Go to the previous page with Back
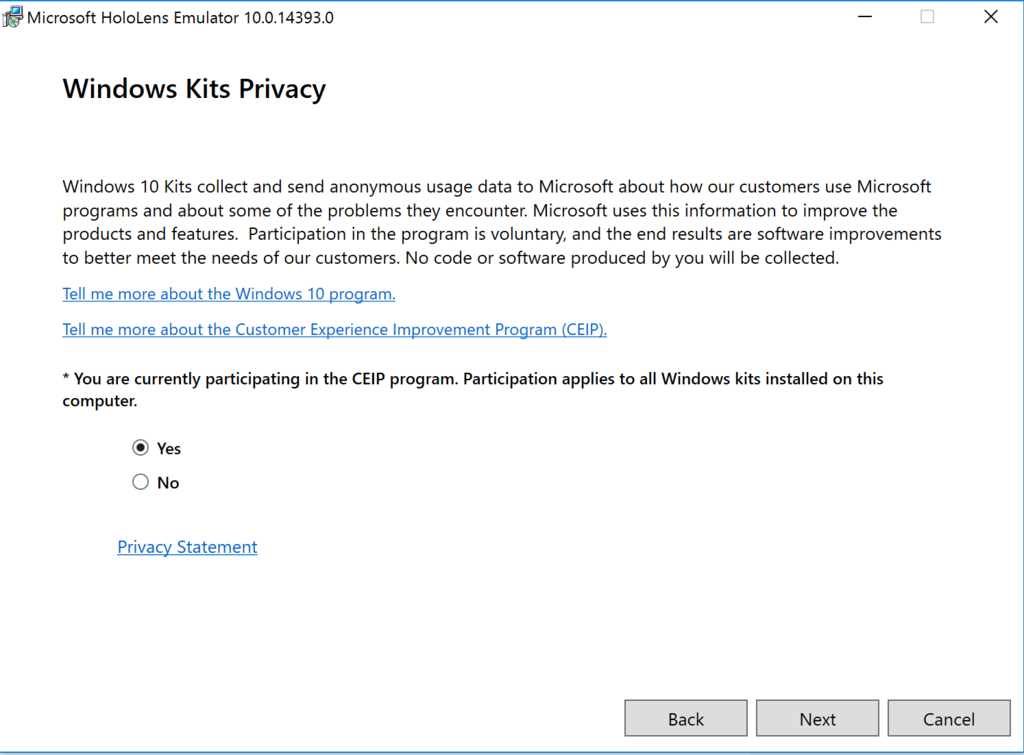Viewport: 1024px width, 755px height. coord(686,719)
